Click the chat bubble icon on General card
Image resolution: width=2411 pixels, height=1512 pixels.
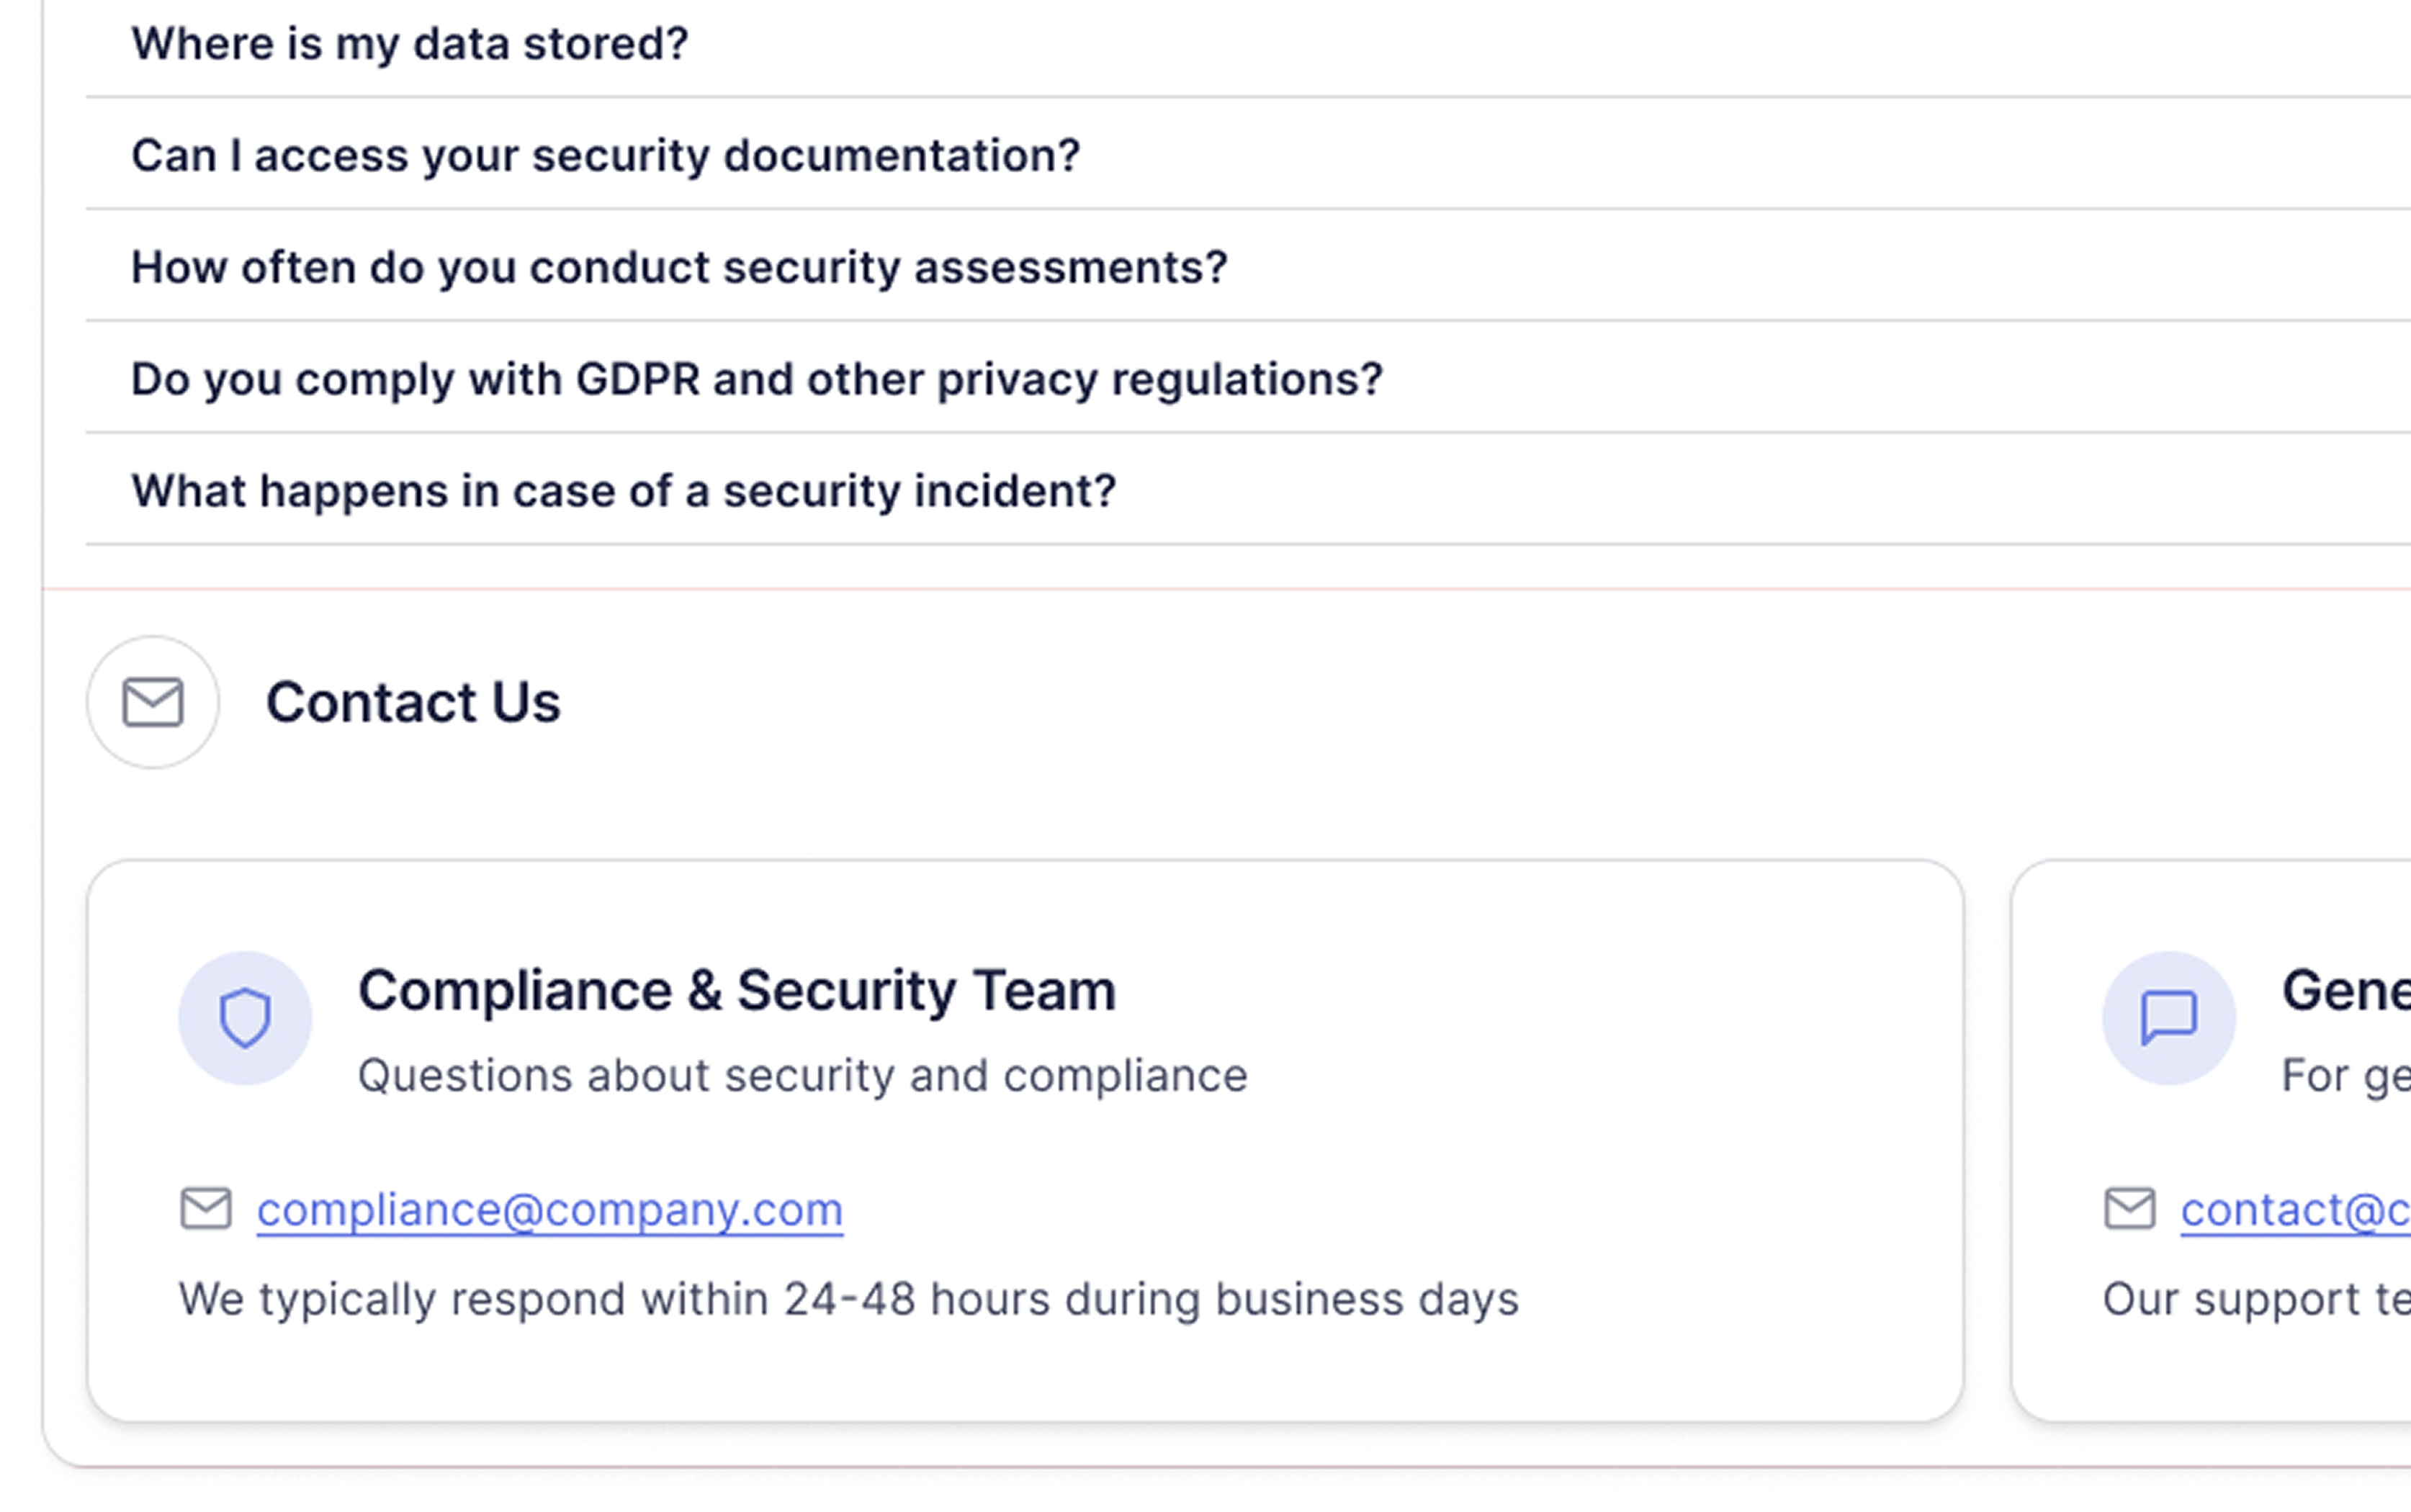(x=2168, y=1018)
